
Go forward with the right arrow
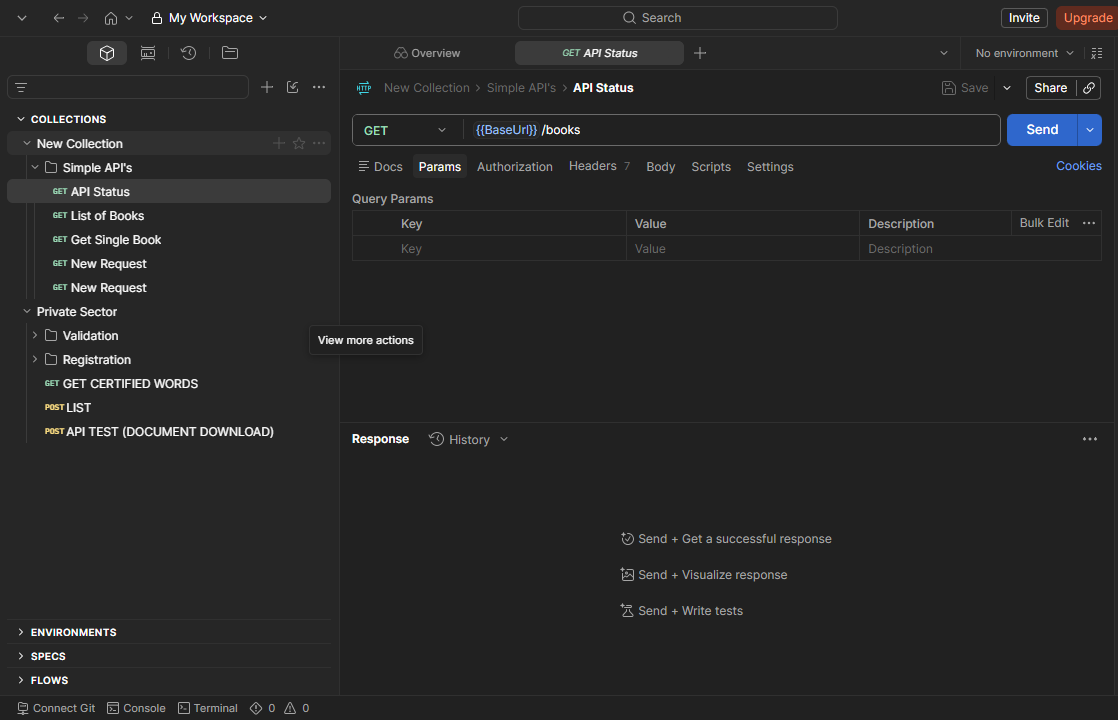pyautogui.click(x=83, y=18)
